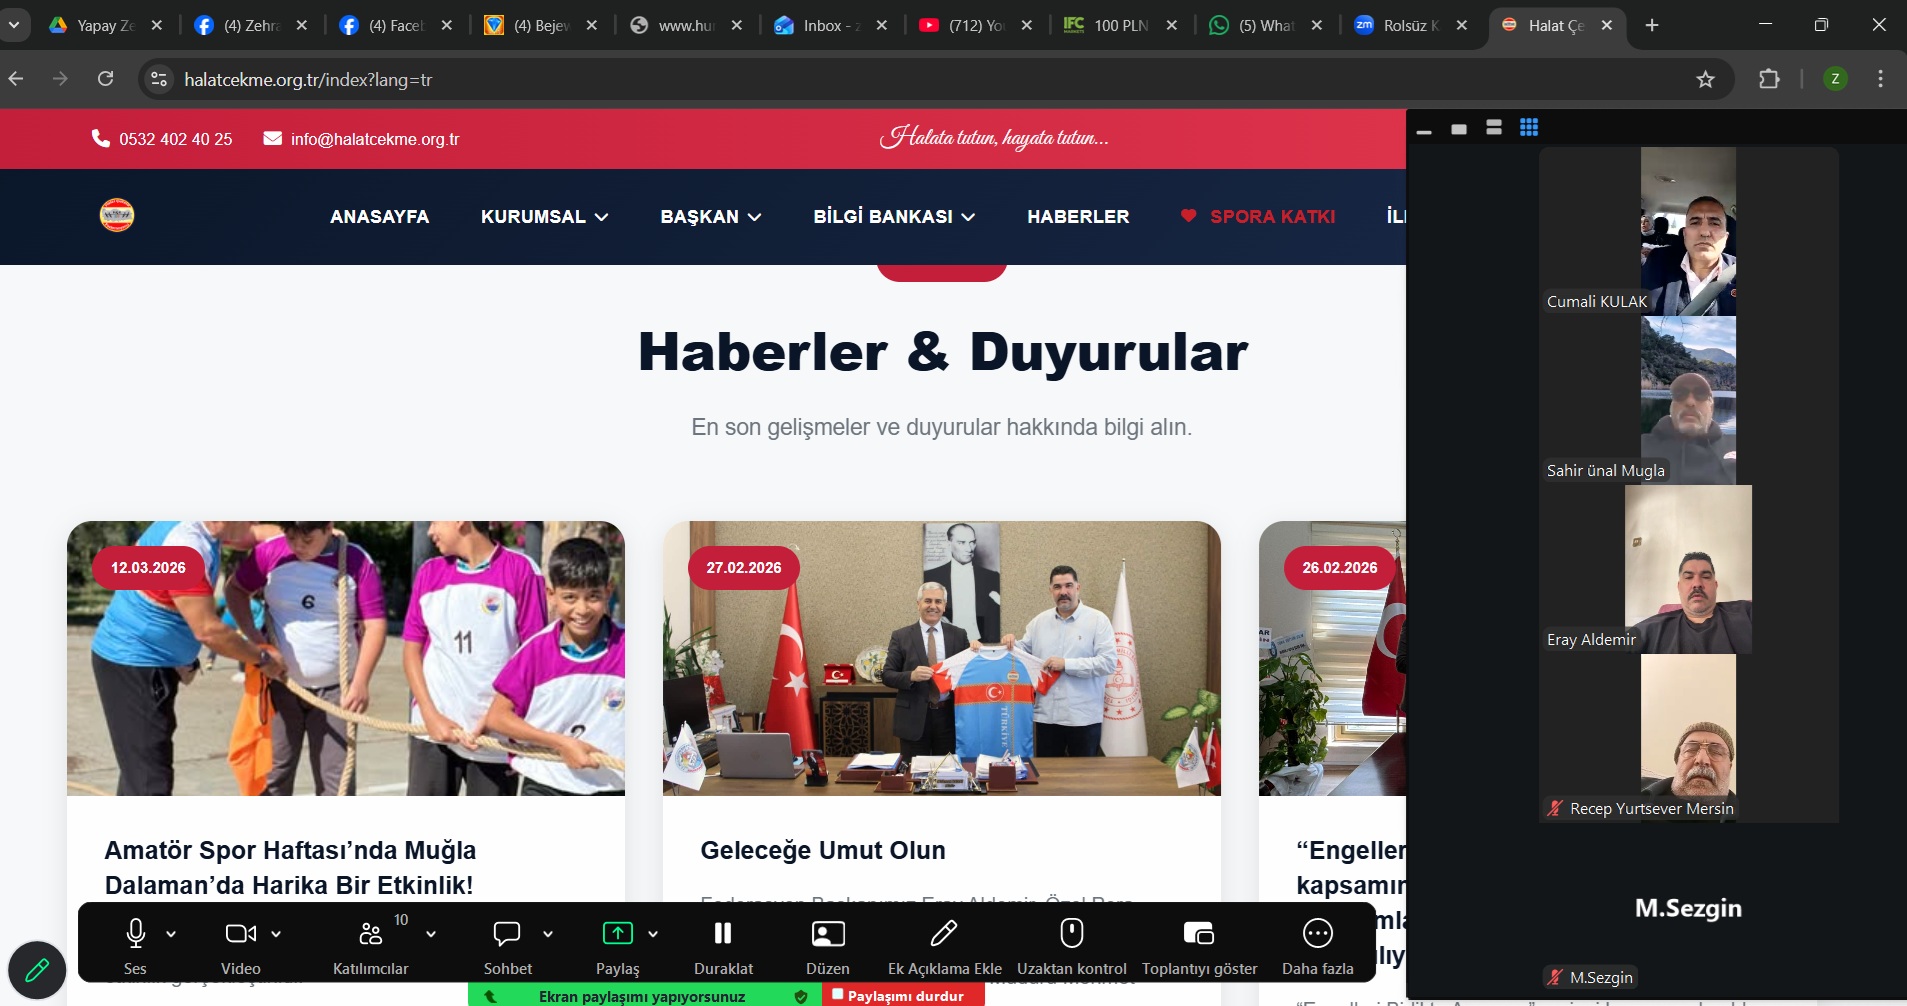Mute the microphone with the Ses icon
The width and height of the screenshot is (1907, 1006).
[x=136, y=933]
